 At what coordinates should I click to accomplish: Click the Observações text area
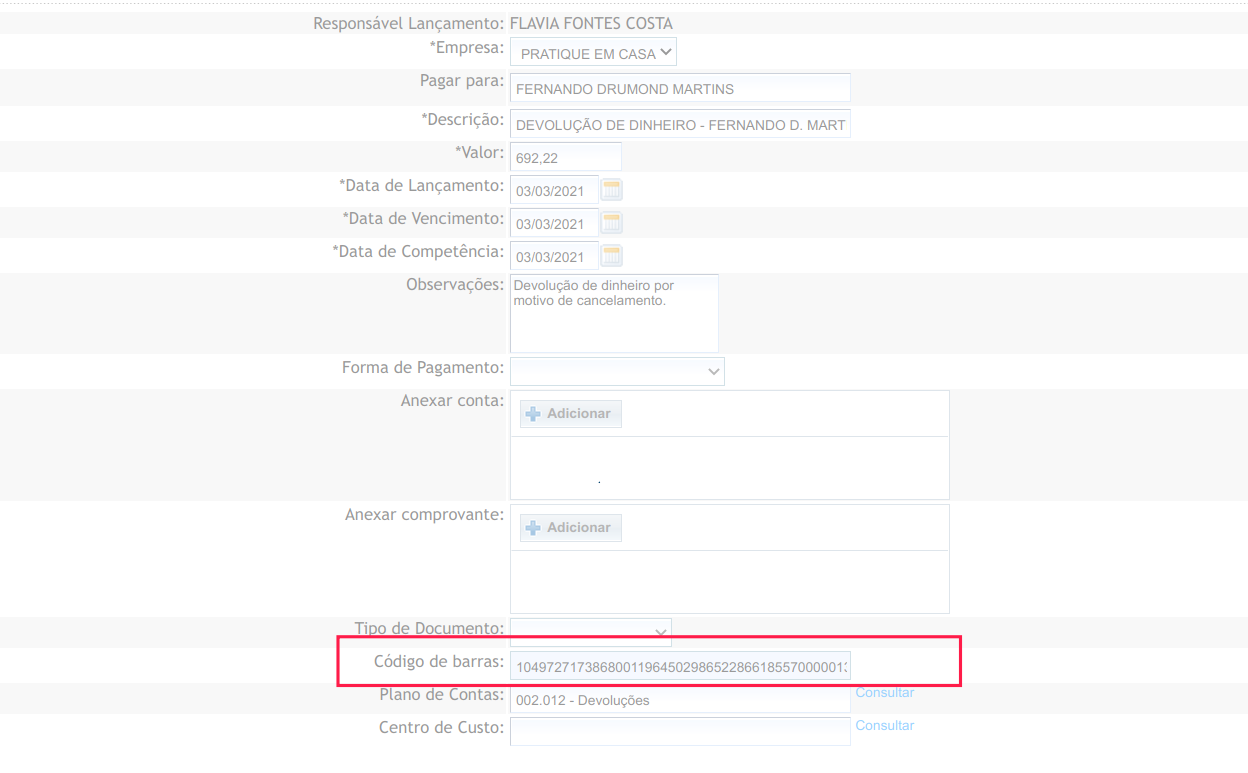click(614, 314)
